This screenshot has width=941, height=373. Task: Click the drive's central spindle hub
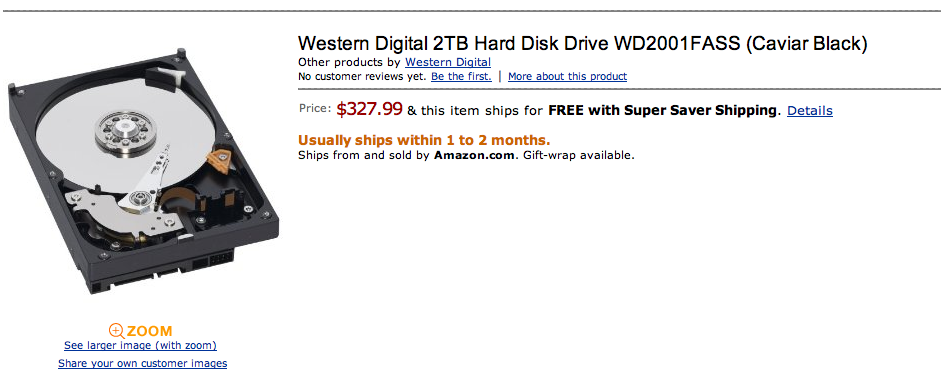pos(126,129)
